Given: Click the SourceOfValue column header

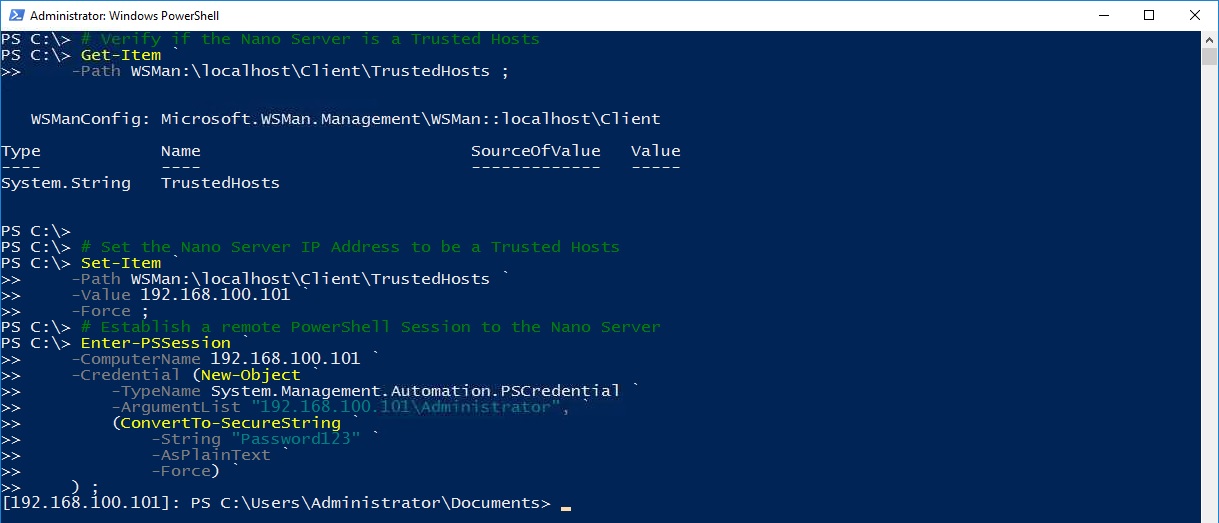Looking at the screenshot, I should (536, 151).
